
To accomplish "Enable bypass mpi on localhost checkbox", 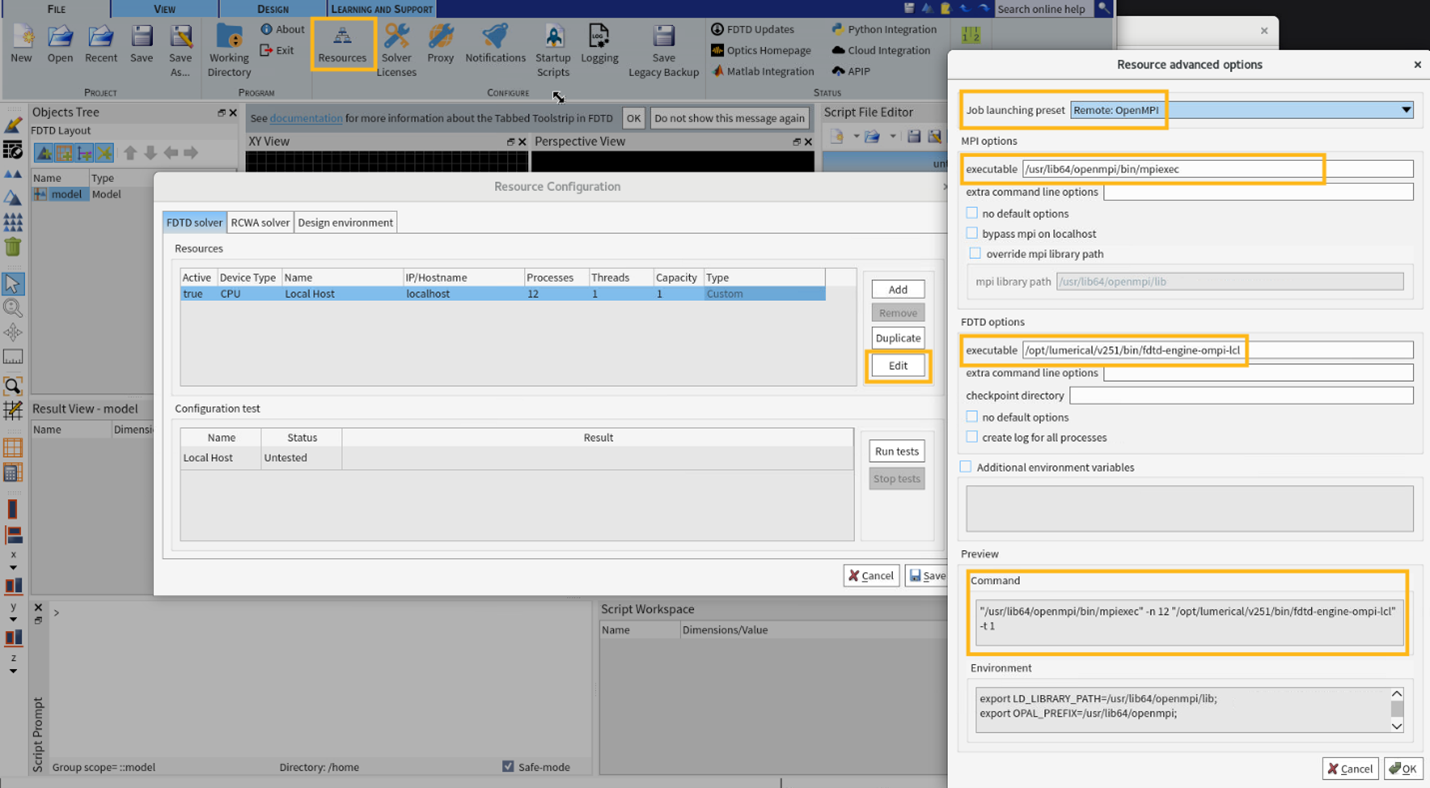I will coord(972,233).
